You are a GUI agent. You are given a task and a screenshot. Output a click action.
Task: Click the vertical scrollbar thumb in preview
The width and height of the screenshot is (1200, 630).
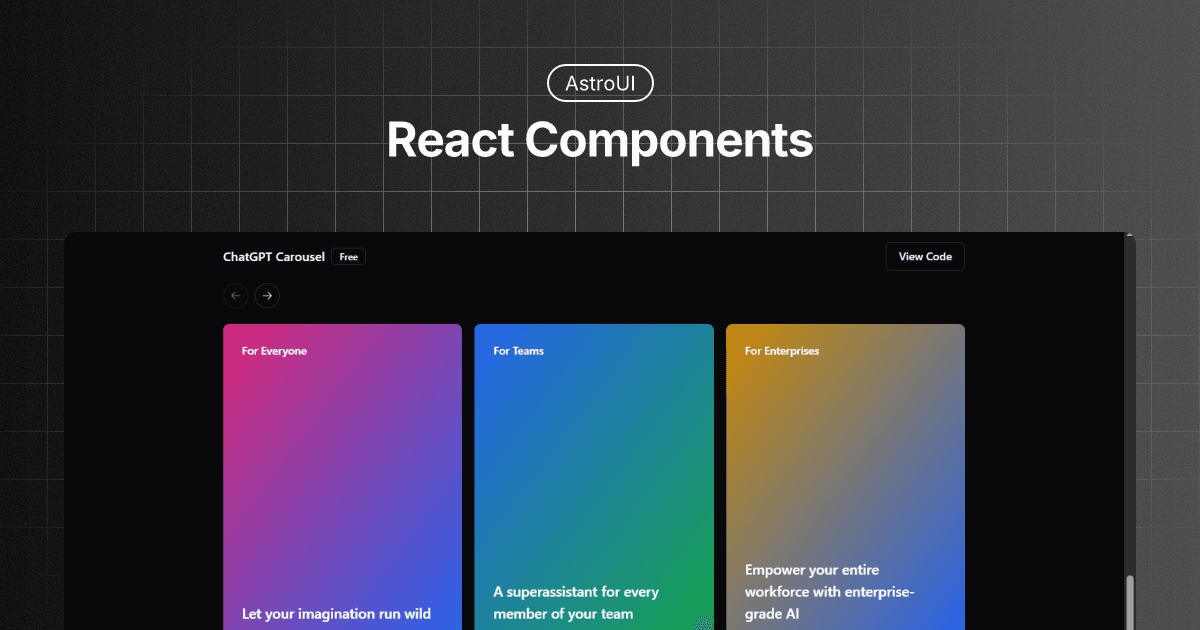[x=1130, y=602]
